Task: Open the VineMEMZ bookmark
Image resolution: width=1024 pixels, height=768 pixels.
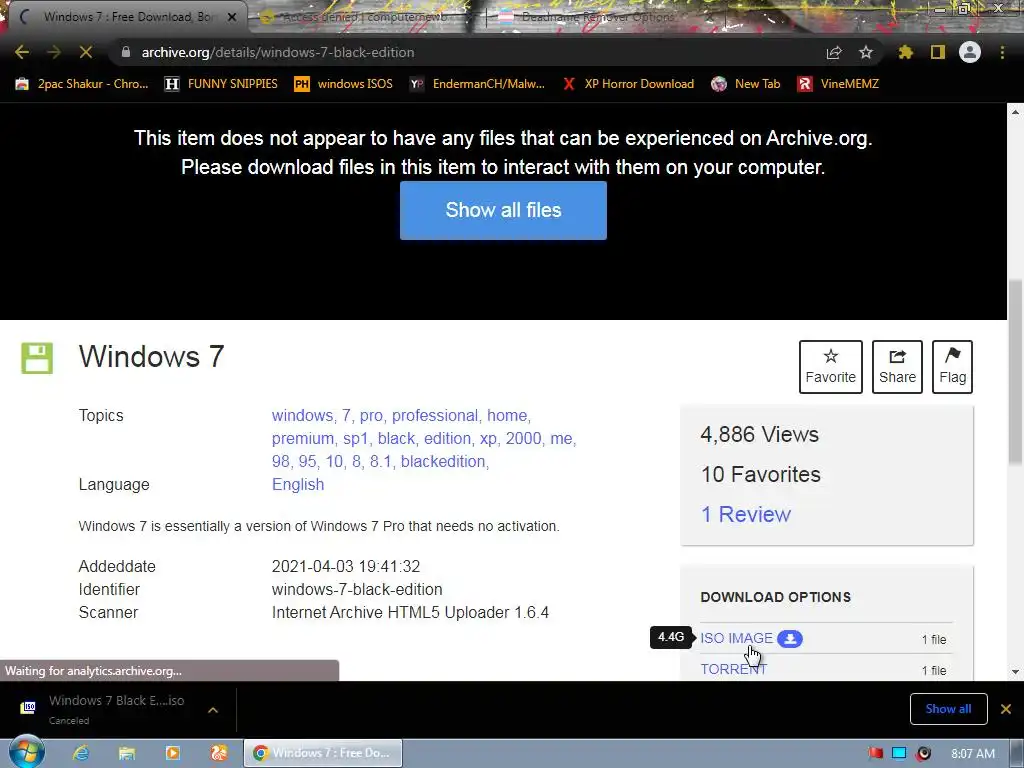Action: click(x=839, y=84)
